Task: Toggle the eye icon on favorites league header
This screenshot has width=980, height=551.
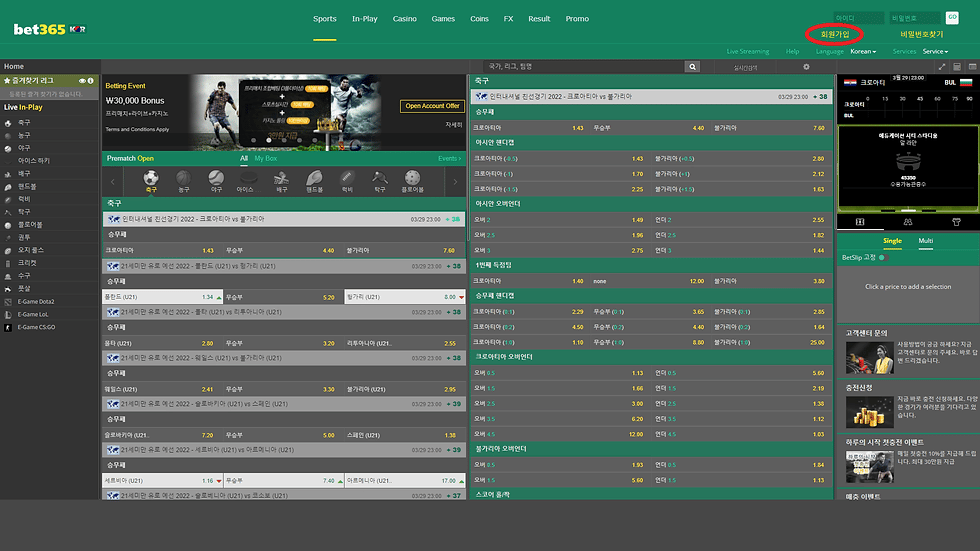Action: [82, 81]
